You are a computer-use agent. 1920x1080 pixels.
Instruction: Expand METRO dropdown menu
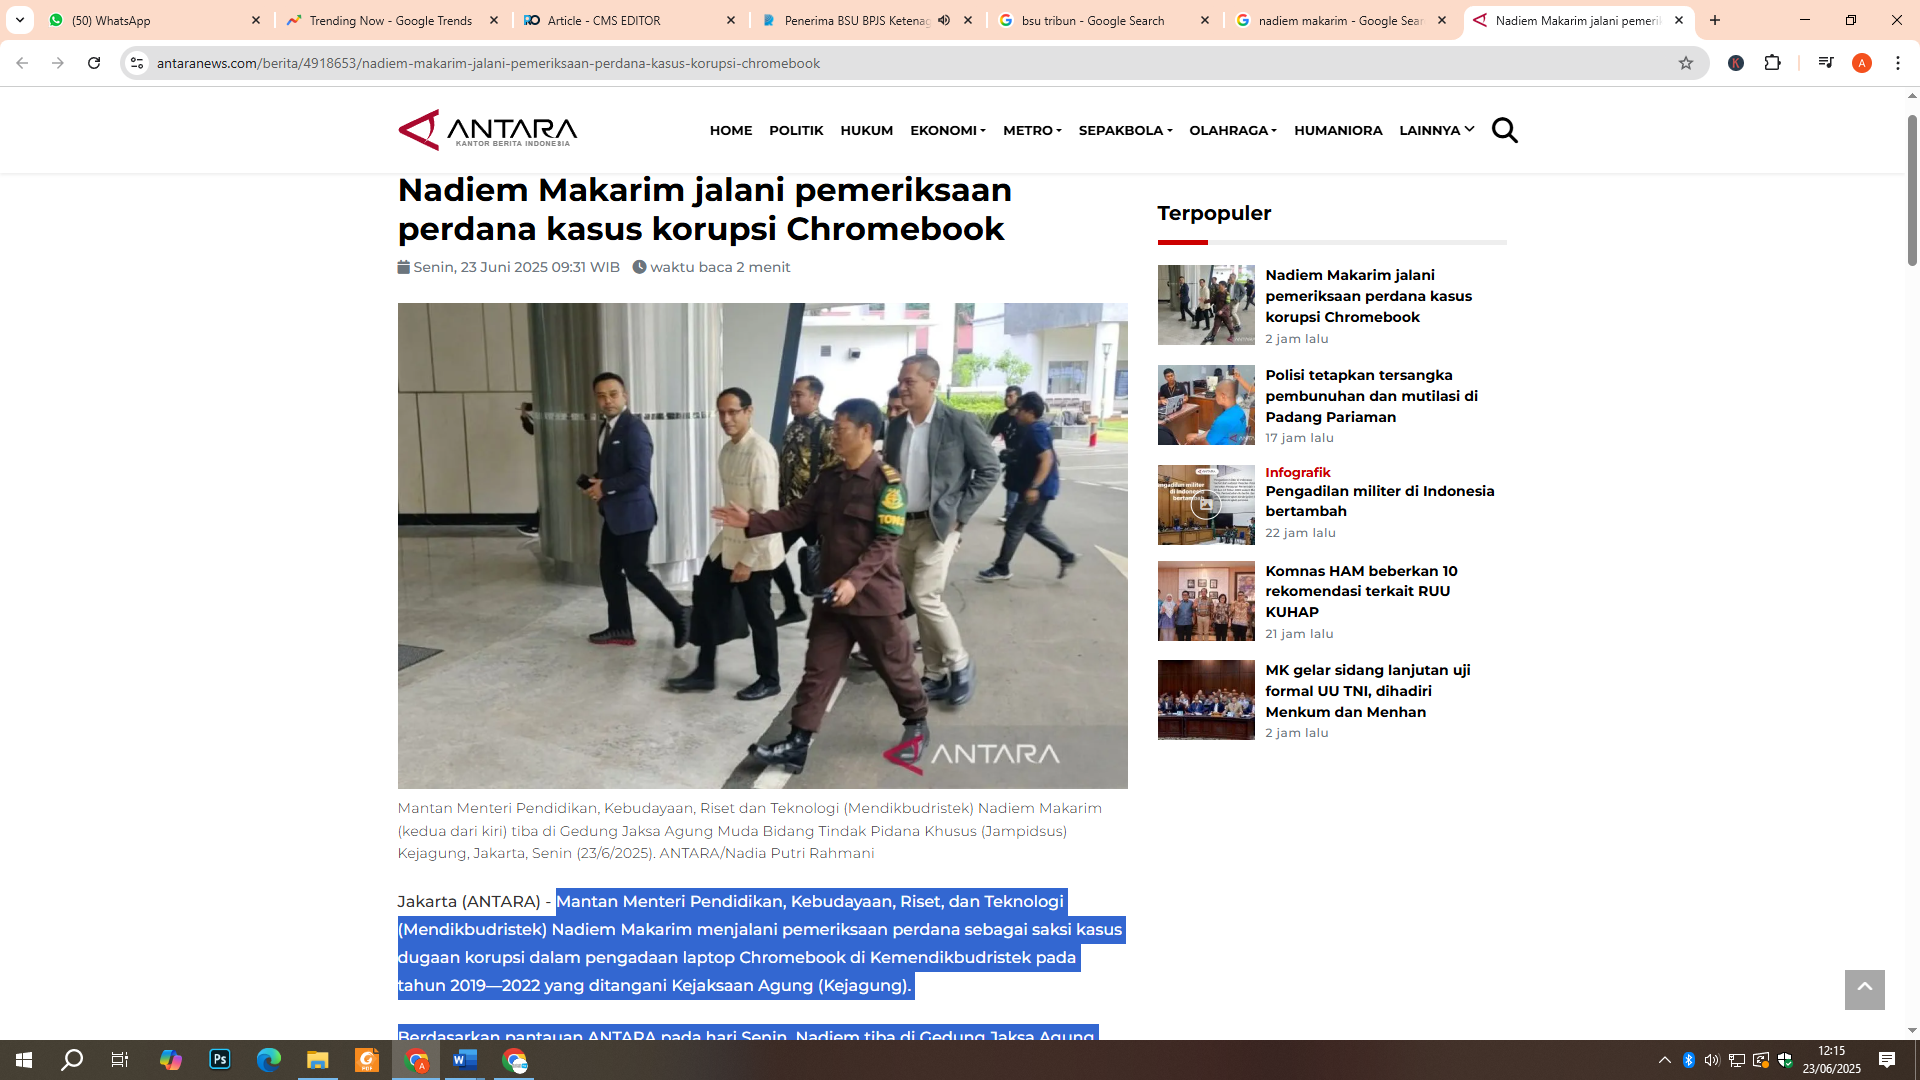pyautogui.click(x=1032, y=130)
